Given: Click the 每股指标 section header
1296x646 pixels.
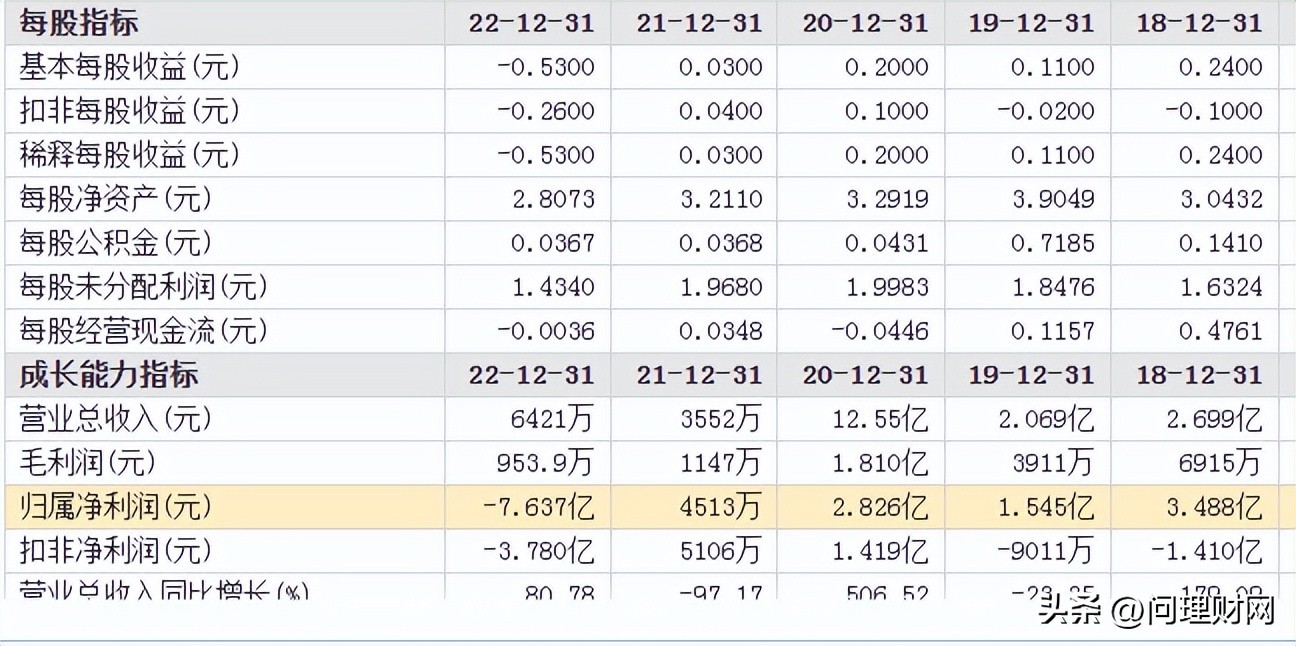Looking at the screenshot, I should (x=79, y=22).
